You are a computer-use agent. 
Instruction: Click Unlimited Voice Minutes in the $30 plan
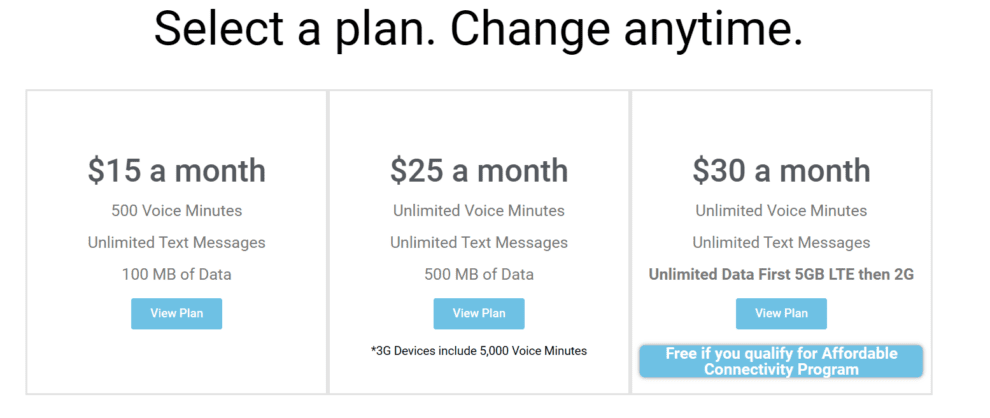point(781,211)
